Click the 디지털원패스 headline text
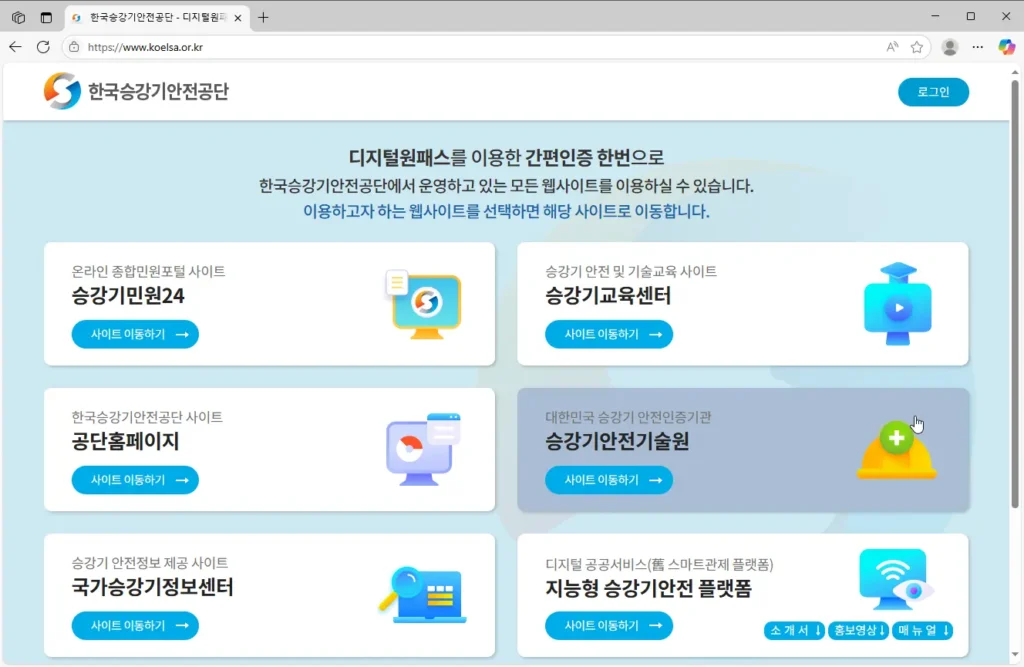The height and width of the screenshot is (667, 1024). [x=399, y=157]
